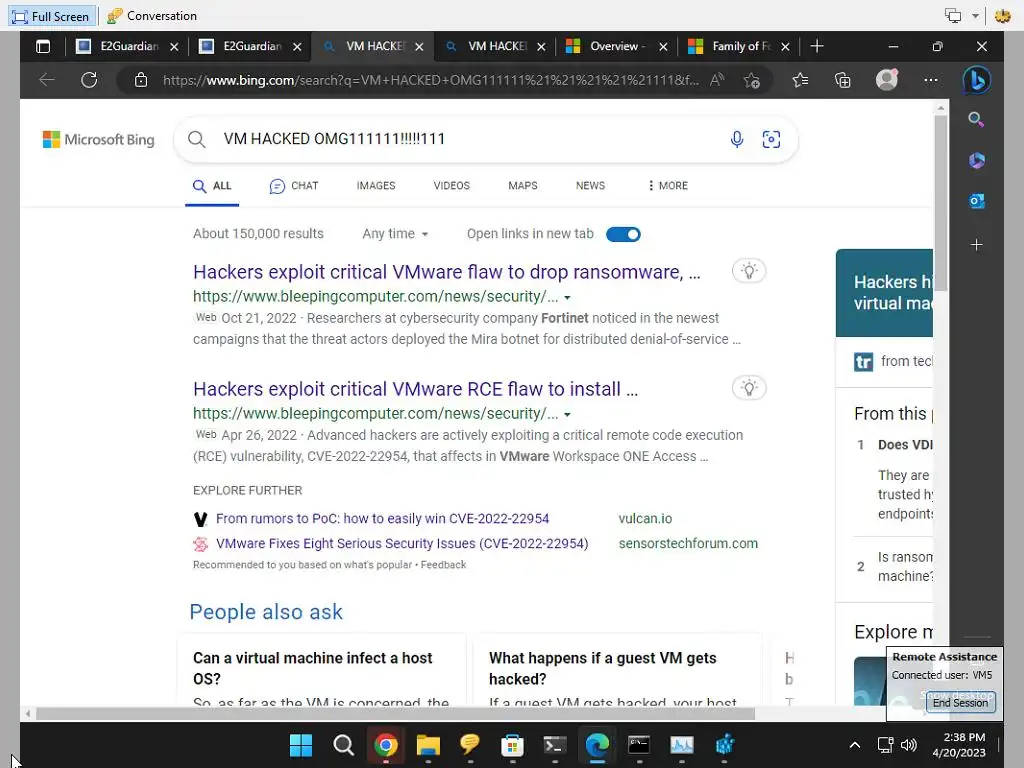This screenshot has height=768, width=1024.
Task: Click the Full Screen button
Action: [52, 16]
